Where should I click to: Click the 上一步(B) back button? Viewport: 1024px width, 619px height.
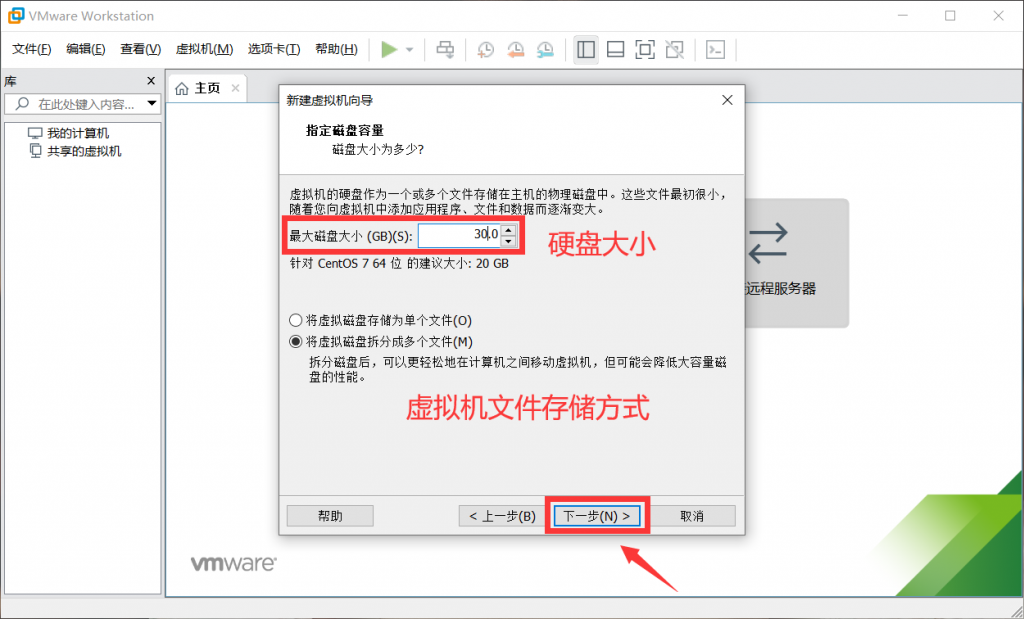tap(502, 516)
